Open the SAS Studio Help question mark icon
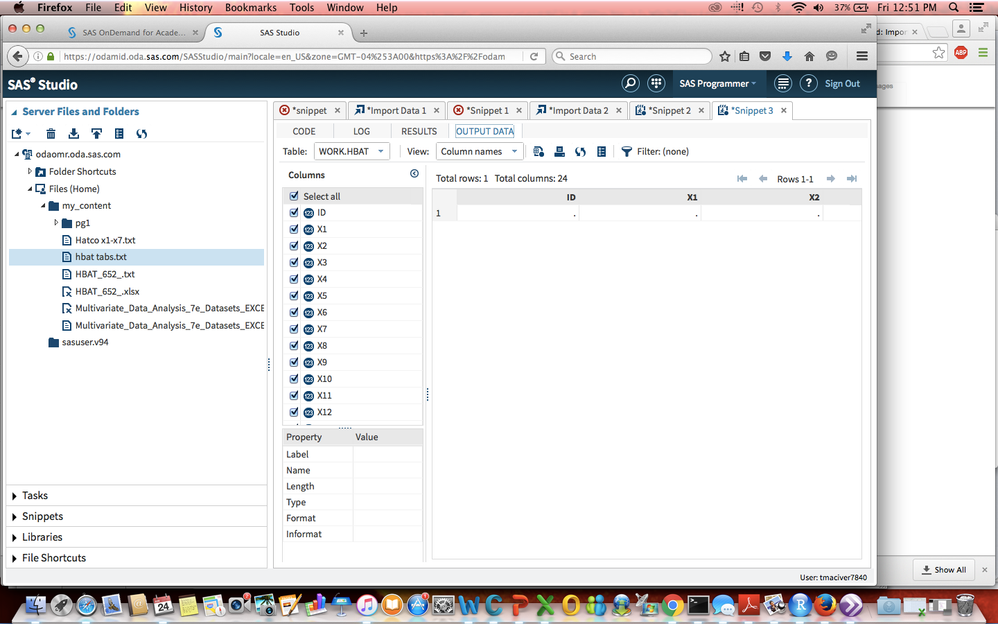 [x=808, y=83]
